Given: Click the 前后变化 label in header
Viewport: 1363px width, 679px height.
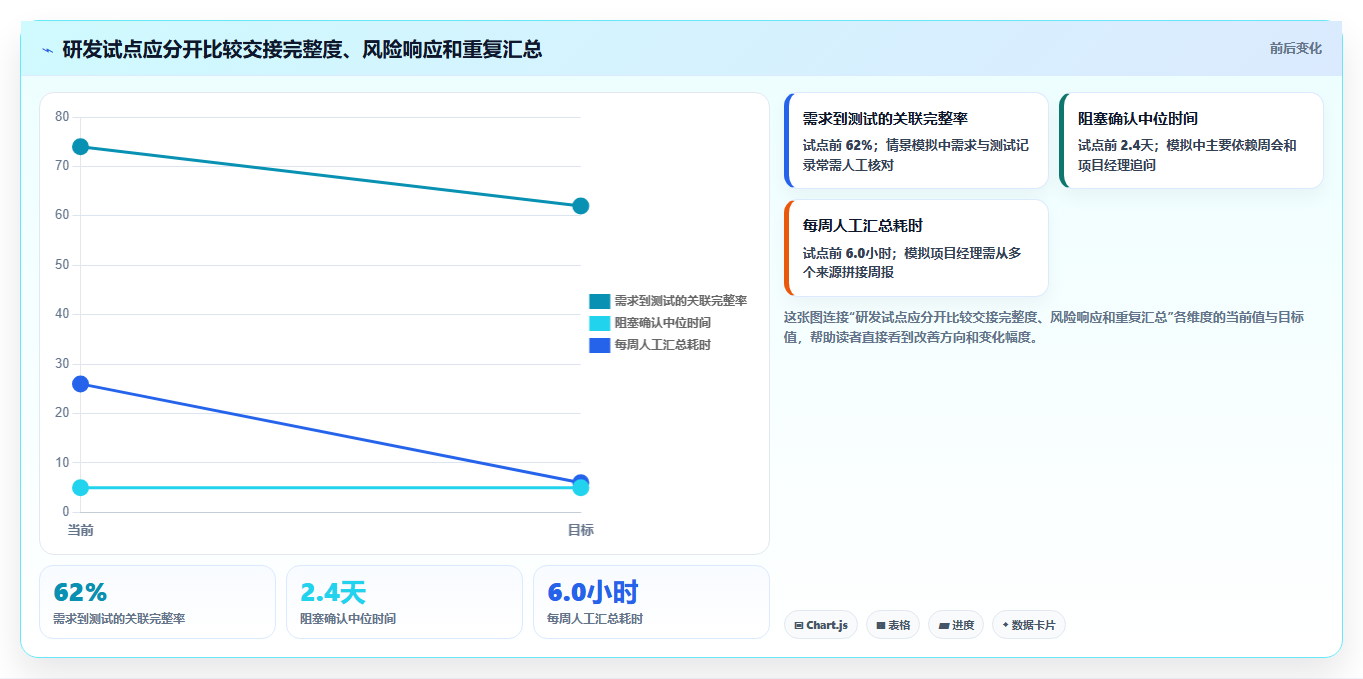Looking at the screenshot, I should click(1295, 48).
